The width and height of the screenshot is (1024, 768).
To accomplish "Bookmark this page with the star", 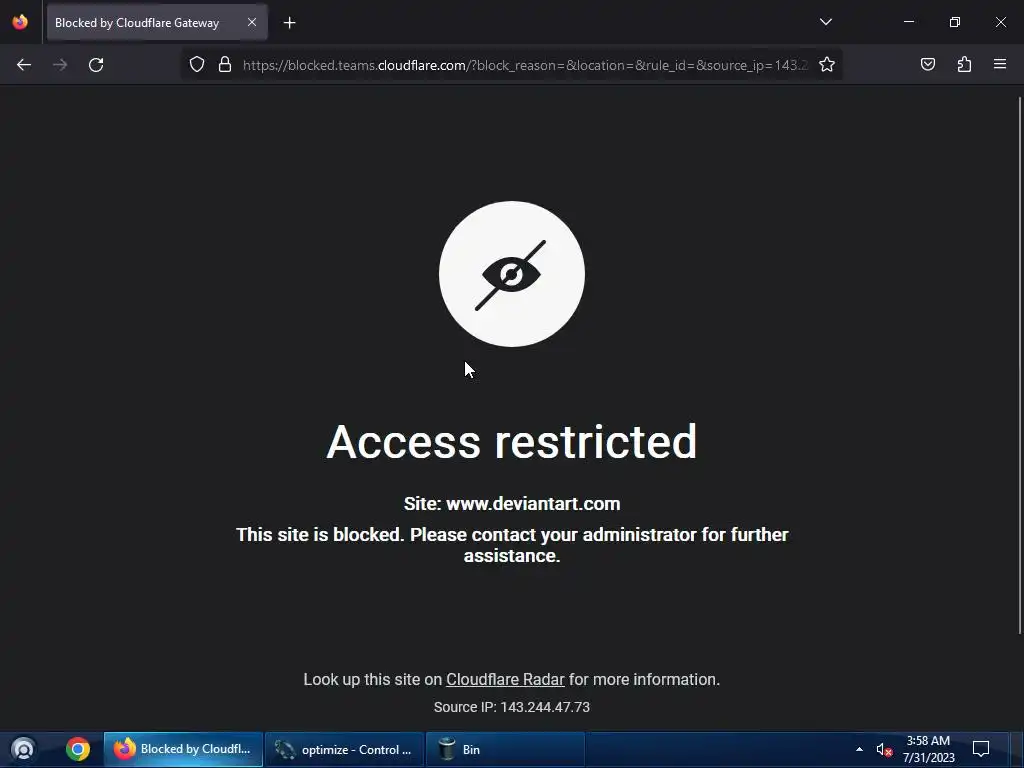I will 827,65.
